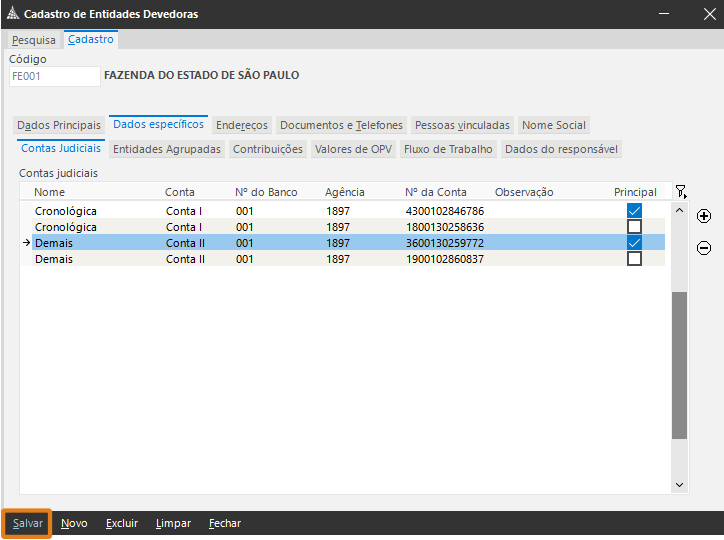Click the Novo button
The height and width of the screenshot is (540, 724).
click(74, 523)
